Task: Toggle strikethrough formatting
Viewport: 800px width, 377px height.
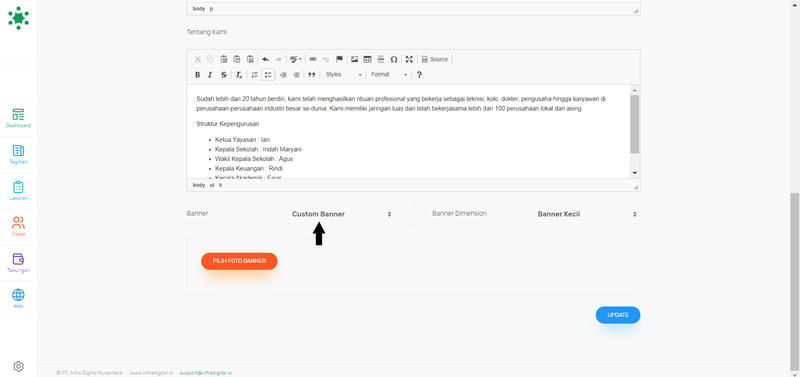Action: [x=223, y=74]
